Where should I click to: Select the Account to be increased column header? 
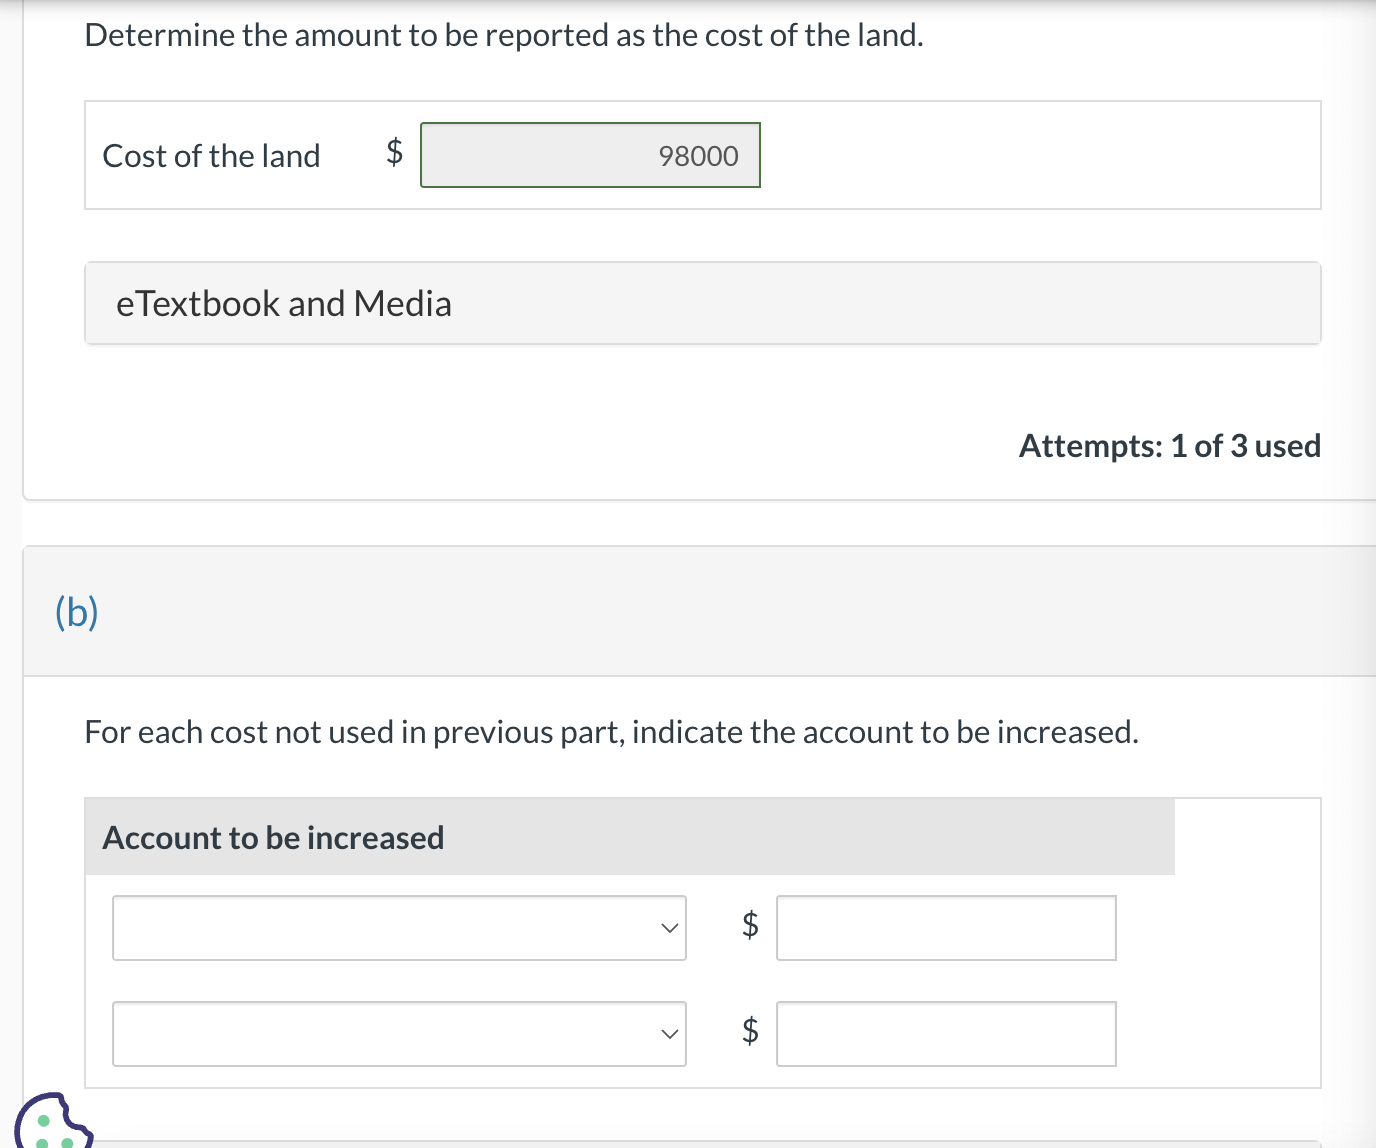click(x=273, y=837)
